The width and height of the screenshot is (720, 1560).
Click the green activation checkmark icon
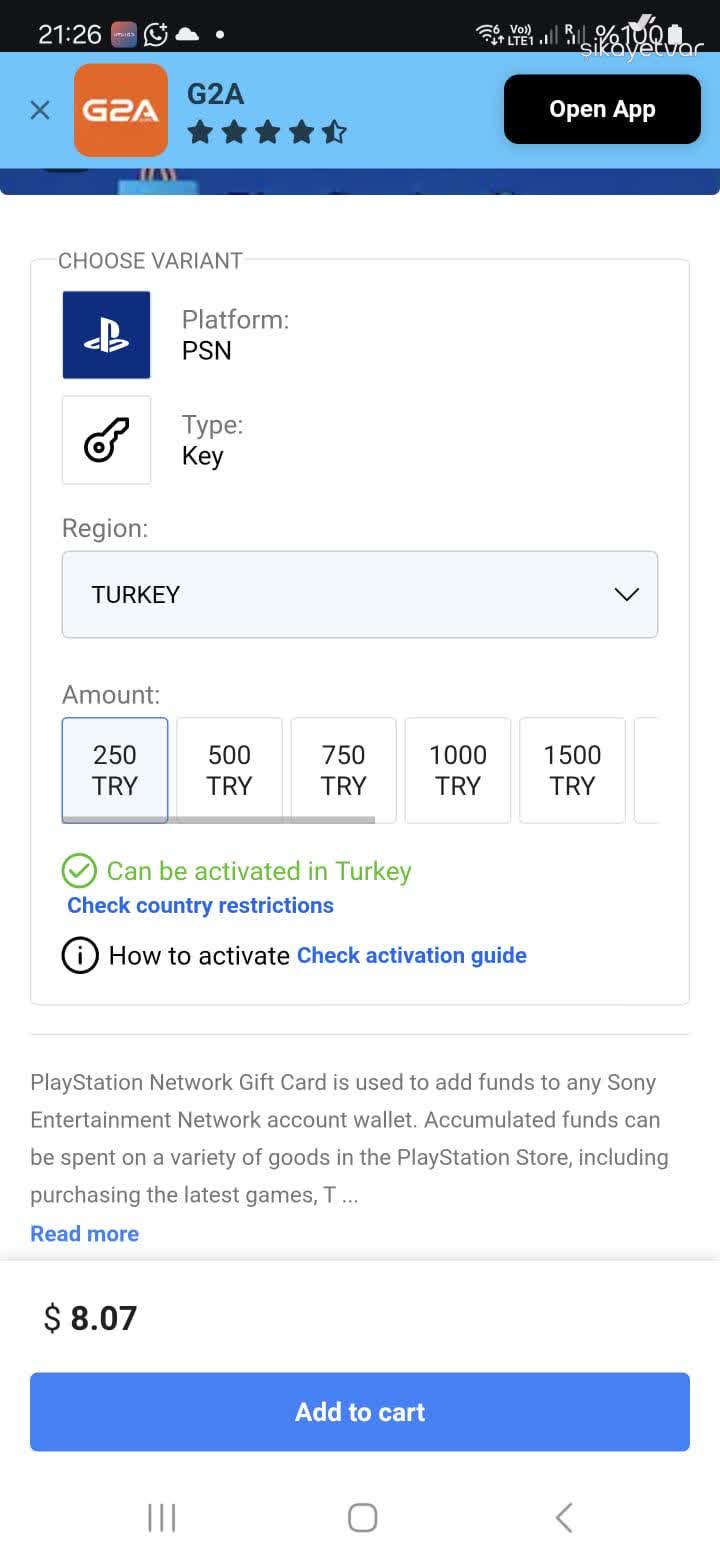[80, 871]
